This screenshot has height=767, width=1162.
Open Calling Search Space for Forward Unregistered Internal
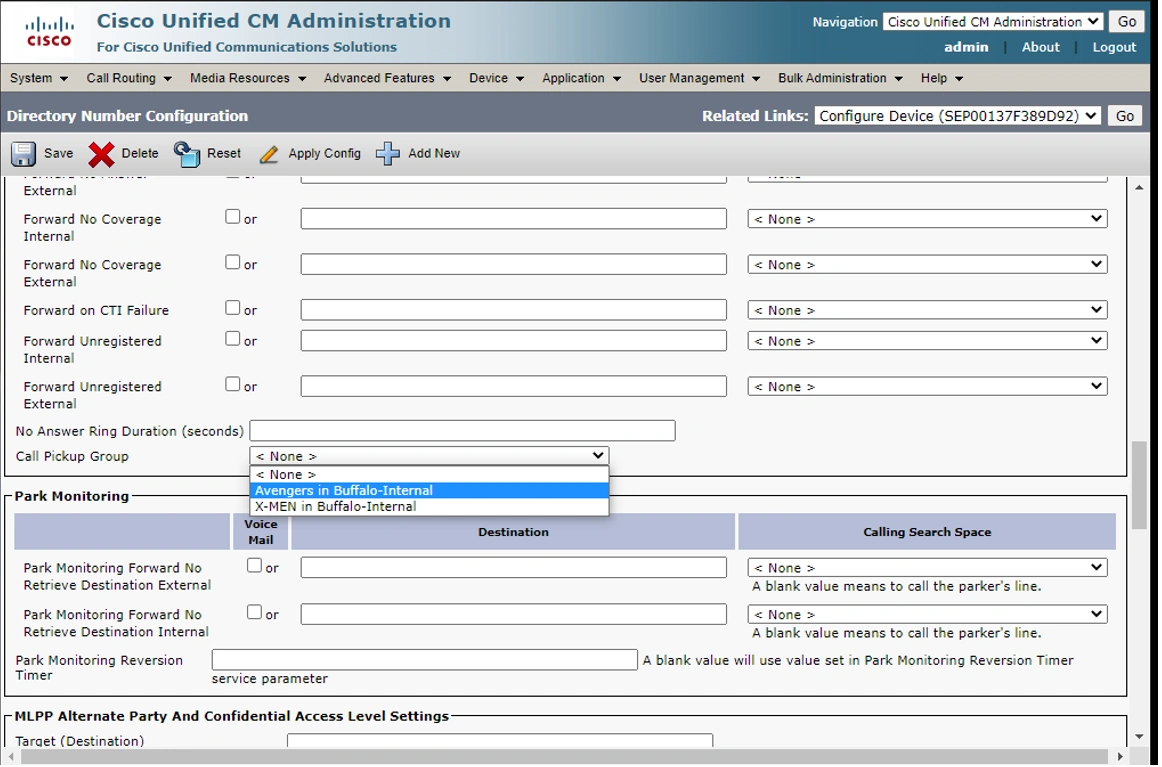tap(927, 340)
